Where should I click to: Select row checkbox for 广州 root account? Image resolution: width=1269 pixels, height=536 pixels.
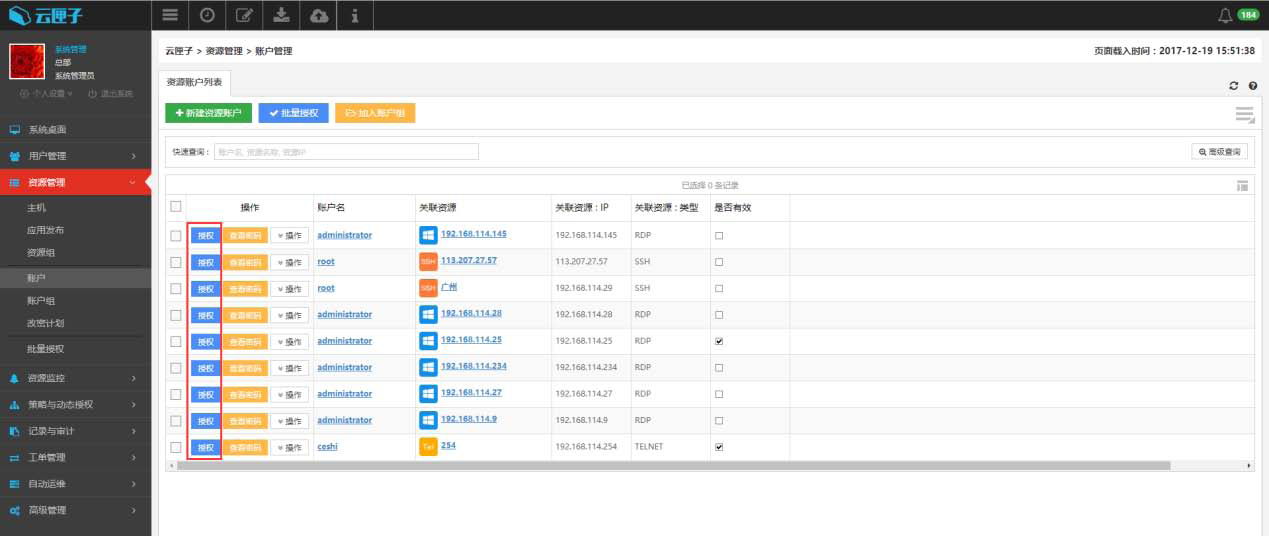point(176,289)
